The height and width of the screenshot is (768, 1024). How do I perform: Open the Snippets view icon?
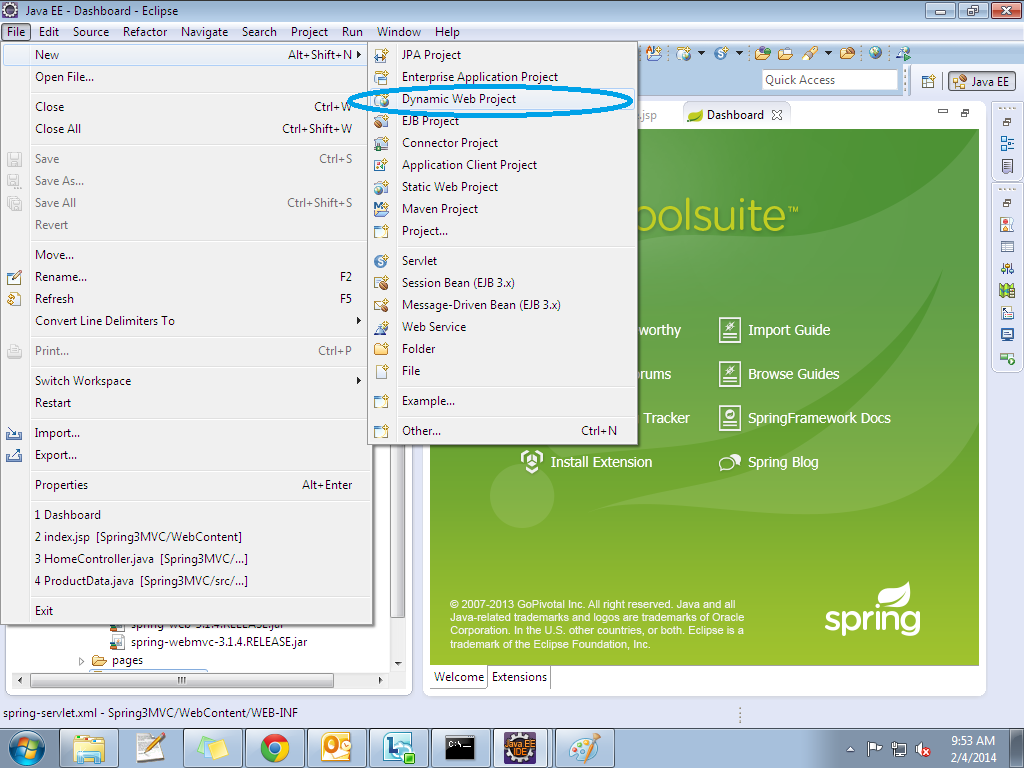click(1007, 313)
